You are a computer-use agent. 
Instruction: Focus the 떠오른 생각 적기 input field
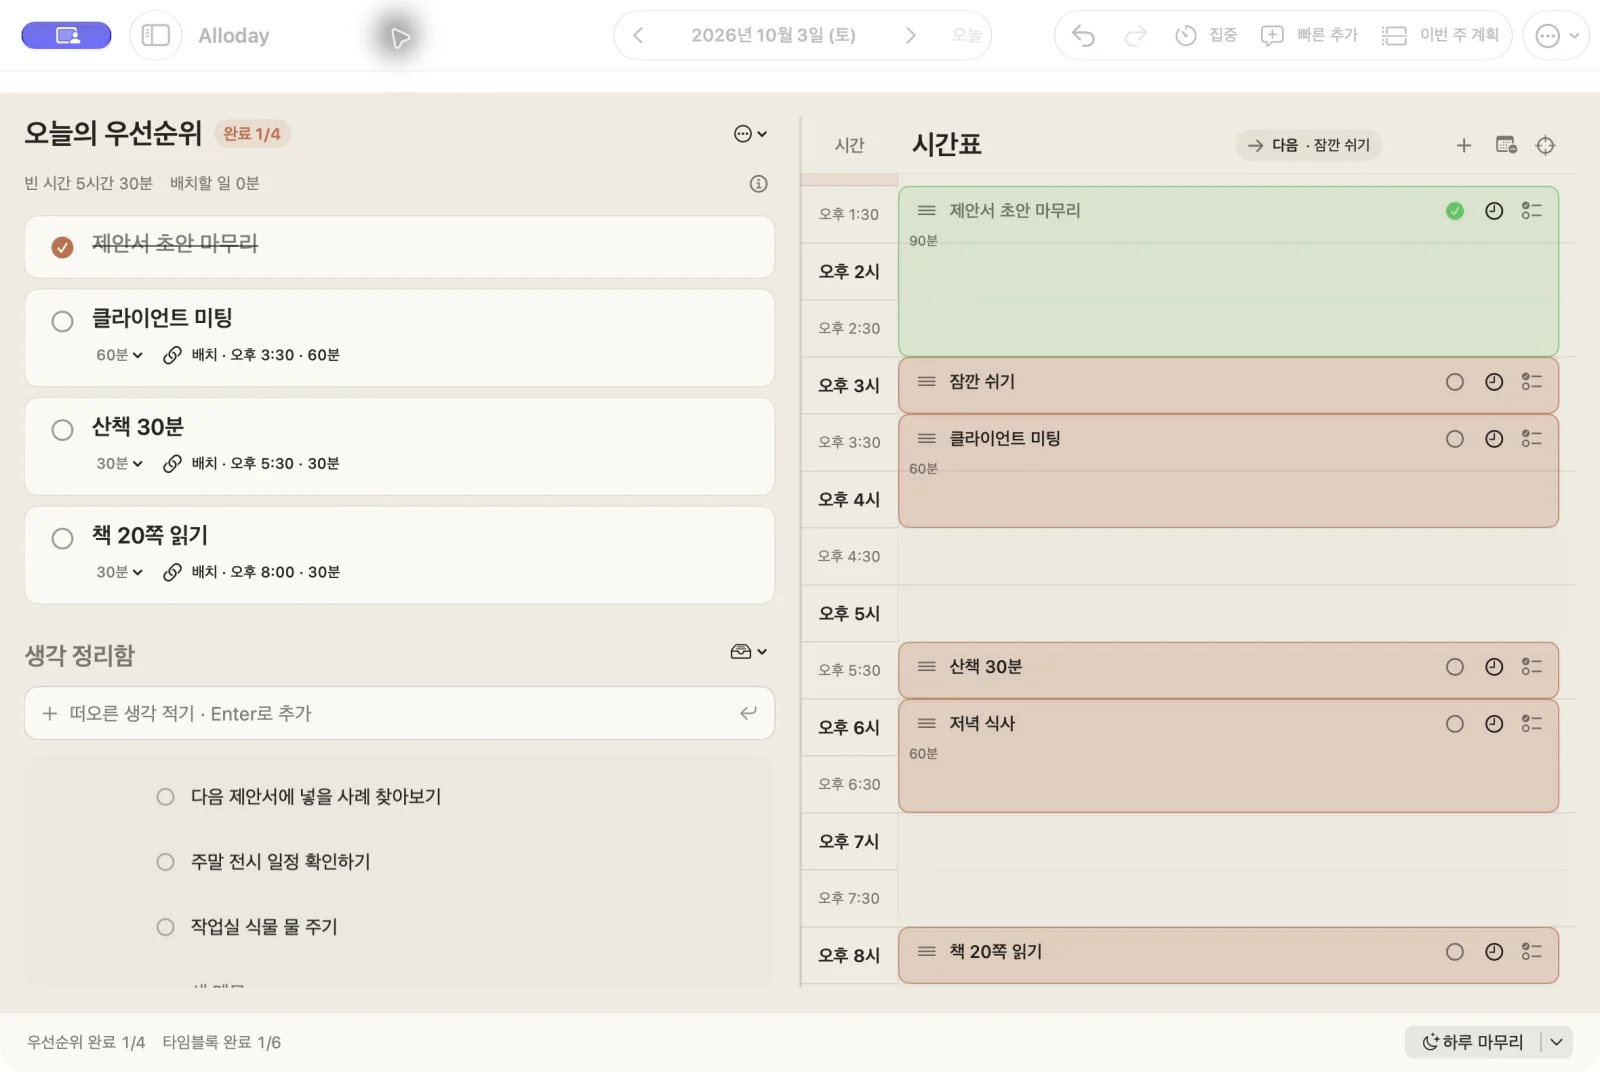[399, 713]
